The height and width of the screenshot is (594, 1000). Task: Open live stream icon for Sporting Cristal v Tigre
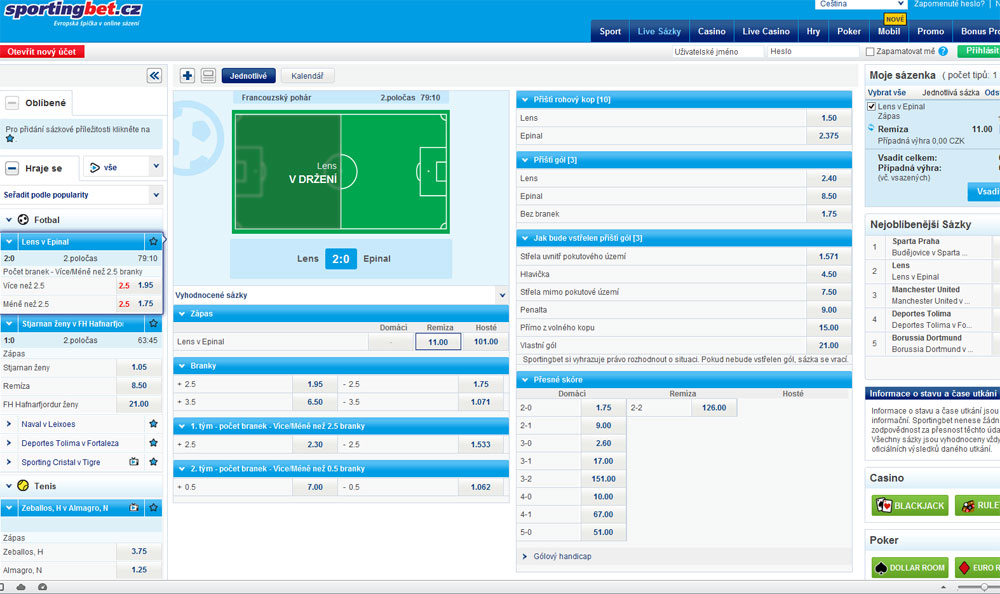pos(134,462)
